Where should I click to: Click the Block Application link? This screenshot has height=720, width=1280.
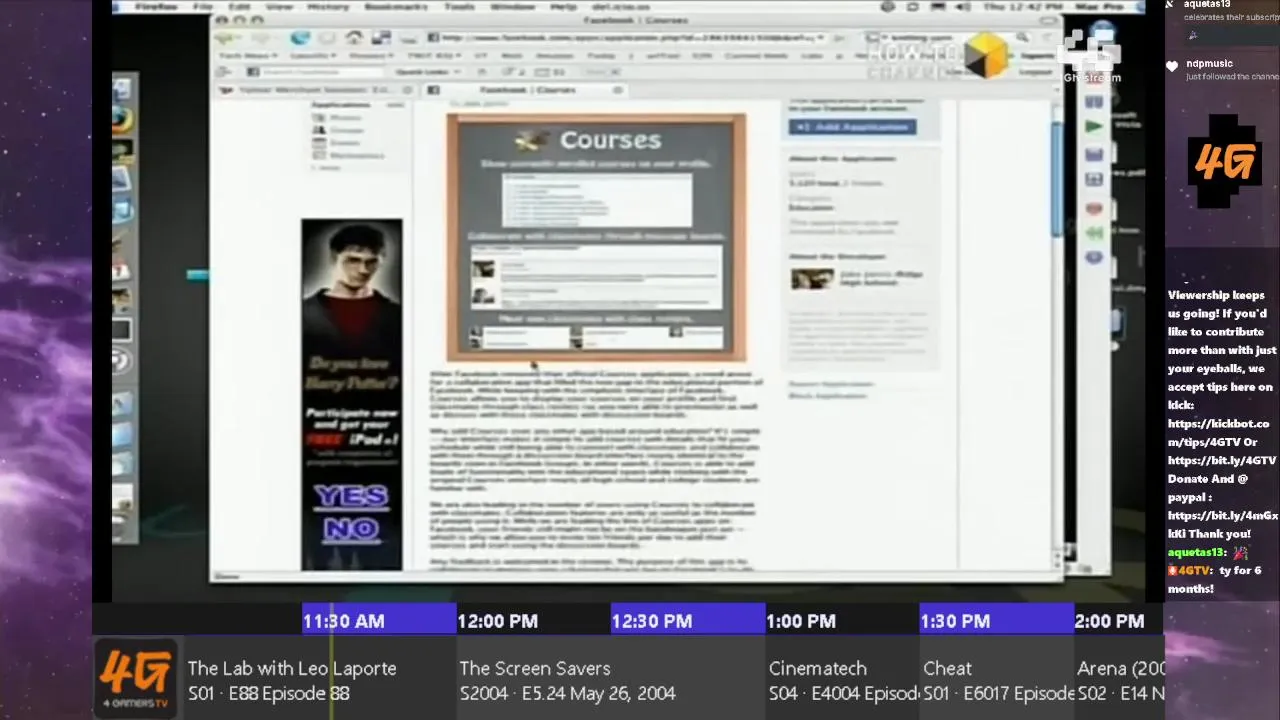828,395
